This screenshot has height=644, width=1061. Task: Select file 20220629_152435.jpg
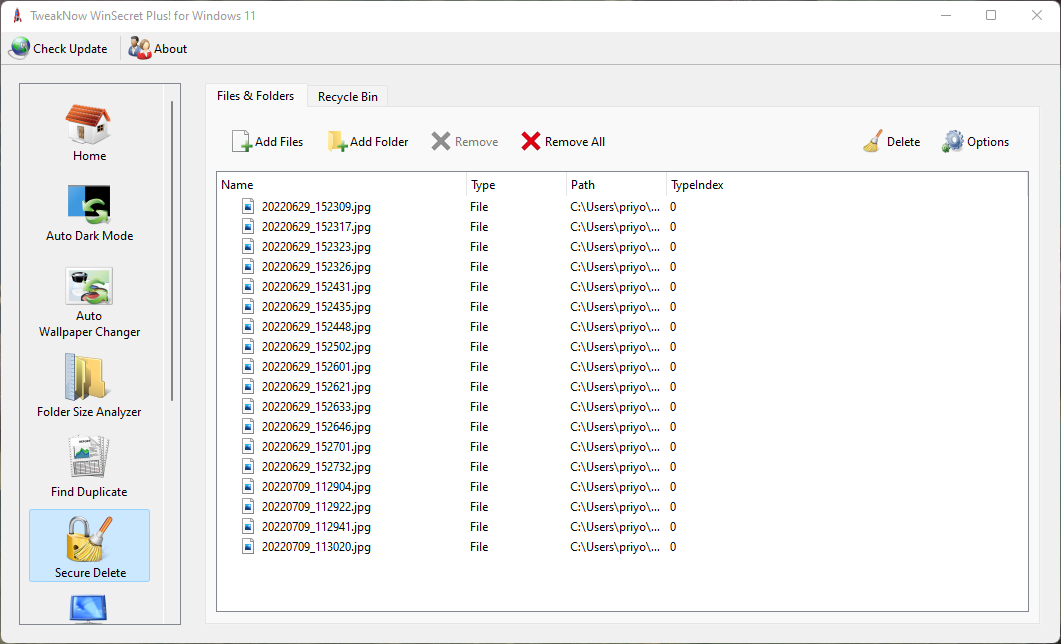coord(316,307)
